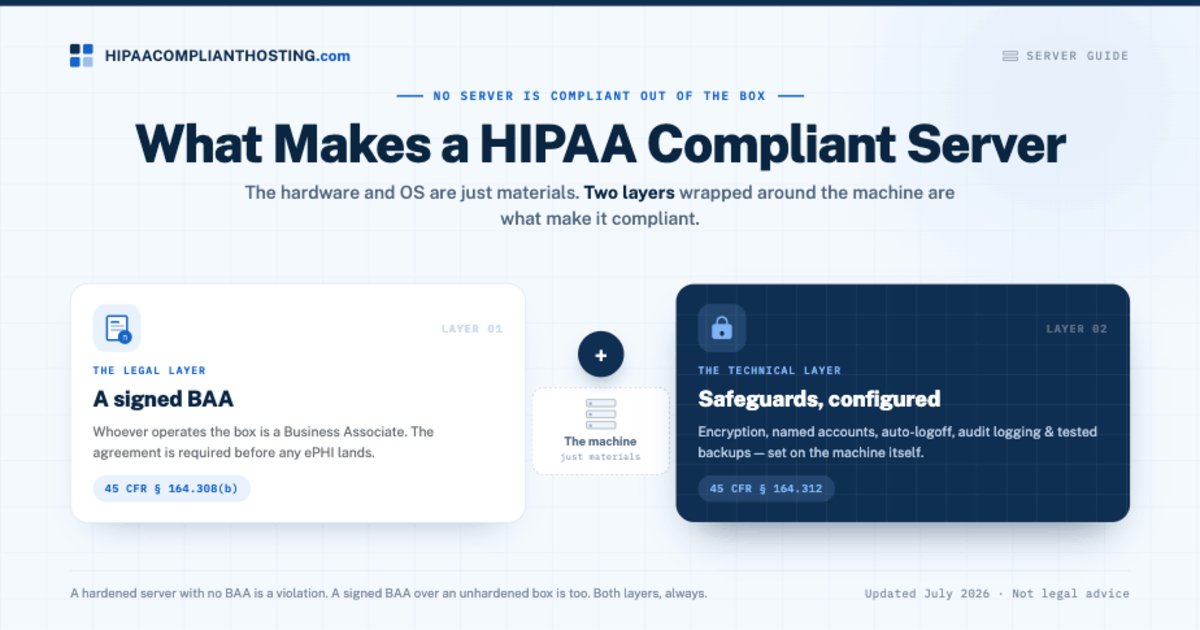Click the Encryption, named accounts description paragraph
This screenshot has height=630, width=1200.
point(898,442)
